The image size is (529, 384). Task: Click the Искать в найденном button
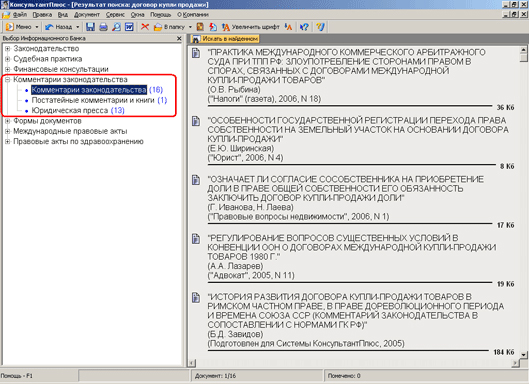(225, 39)
